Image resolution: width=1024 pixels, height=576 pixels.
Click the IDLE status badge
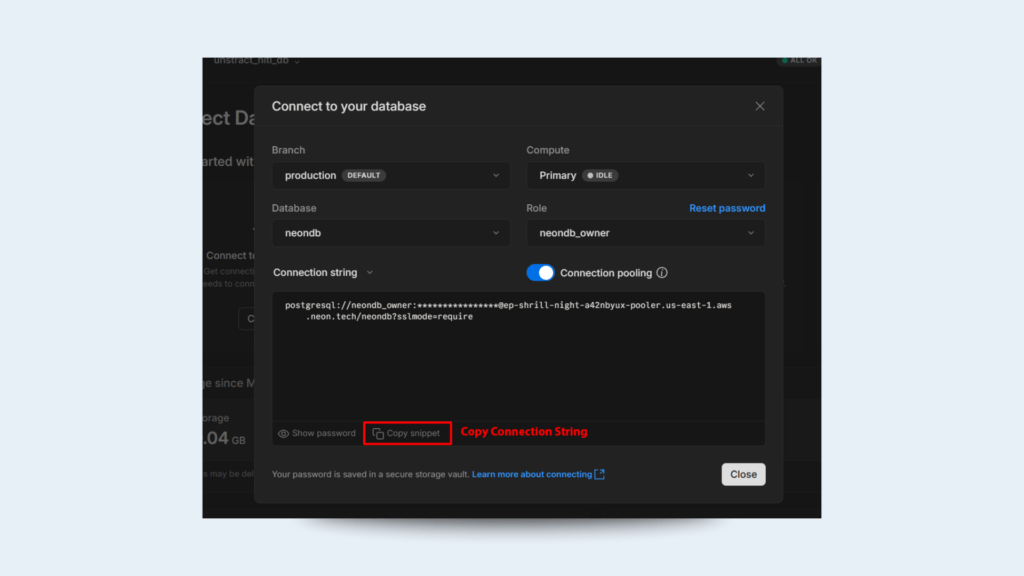tap(600, 175)
